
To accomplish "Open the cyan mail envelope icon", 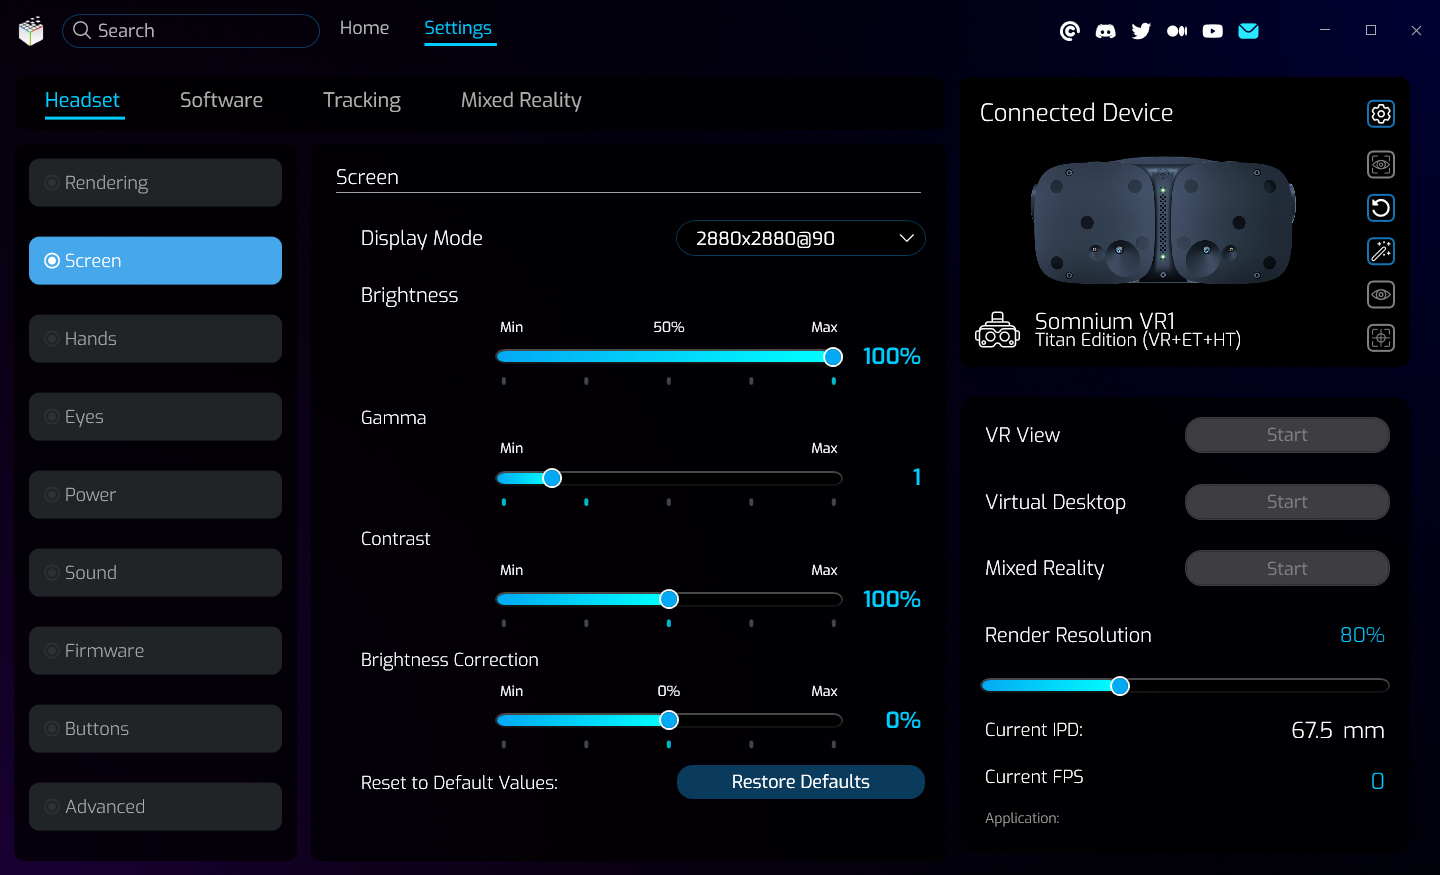I will (x=1249, y=31).
